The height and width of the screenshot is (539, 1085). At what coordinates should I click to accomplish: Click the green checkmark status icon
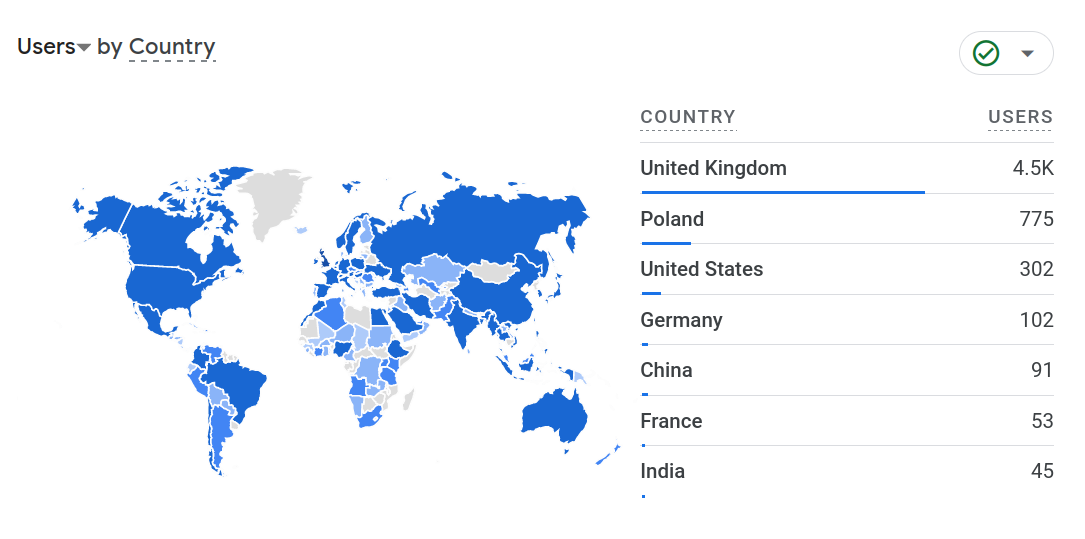[986, 53]
